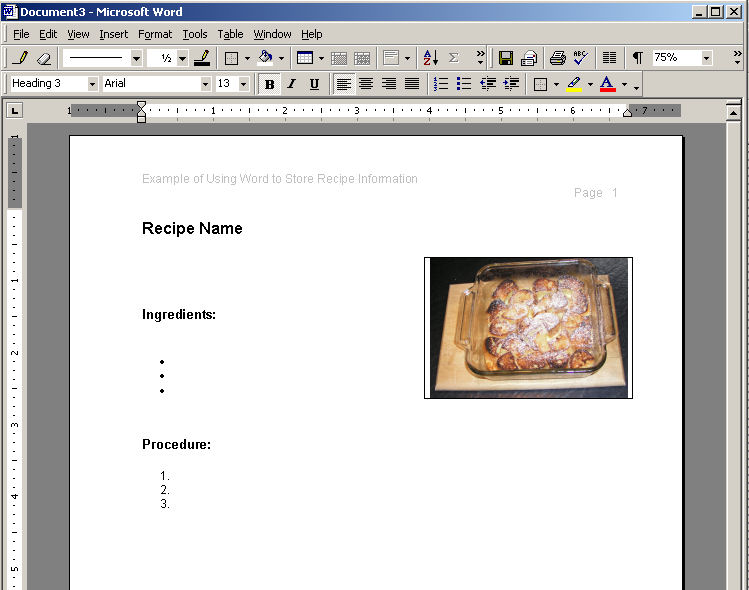Select the Draw Table pencil tool
Screen dimensions: 749x590
(x=19, y=58)
